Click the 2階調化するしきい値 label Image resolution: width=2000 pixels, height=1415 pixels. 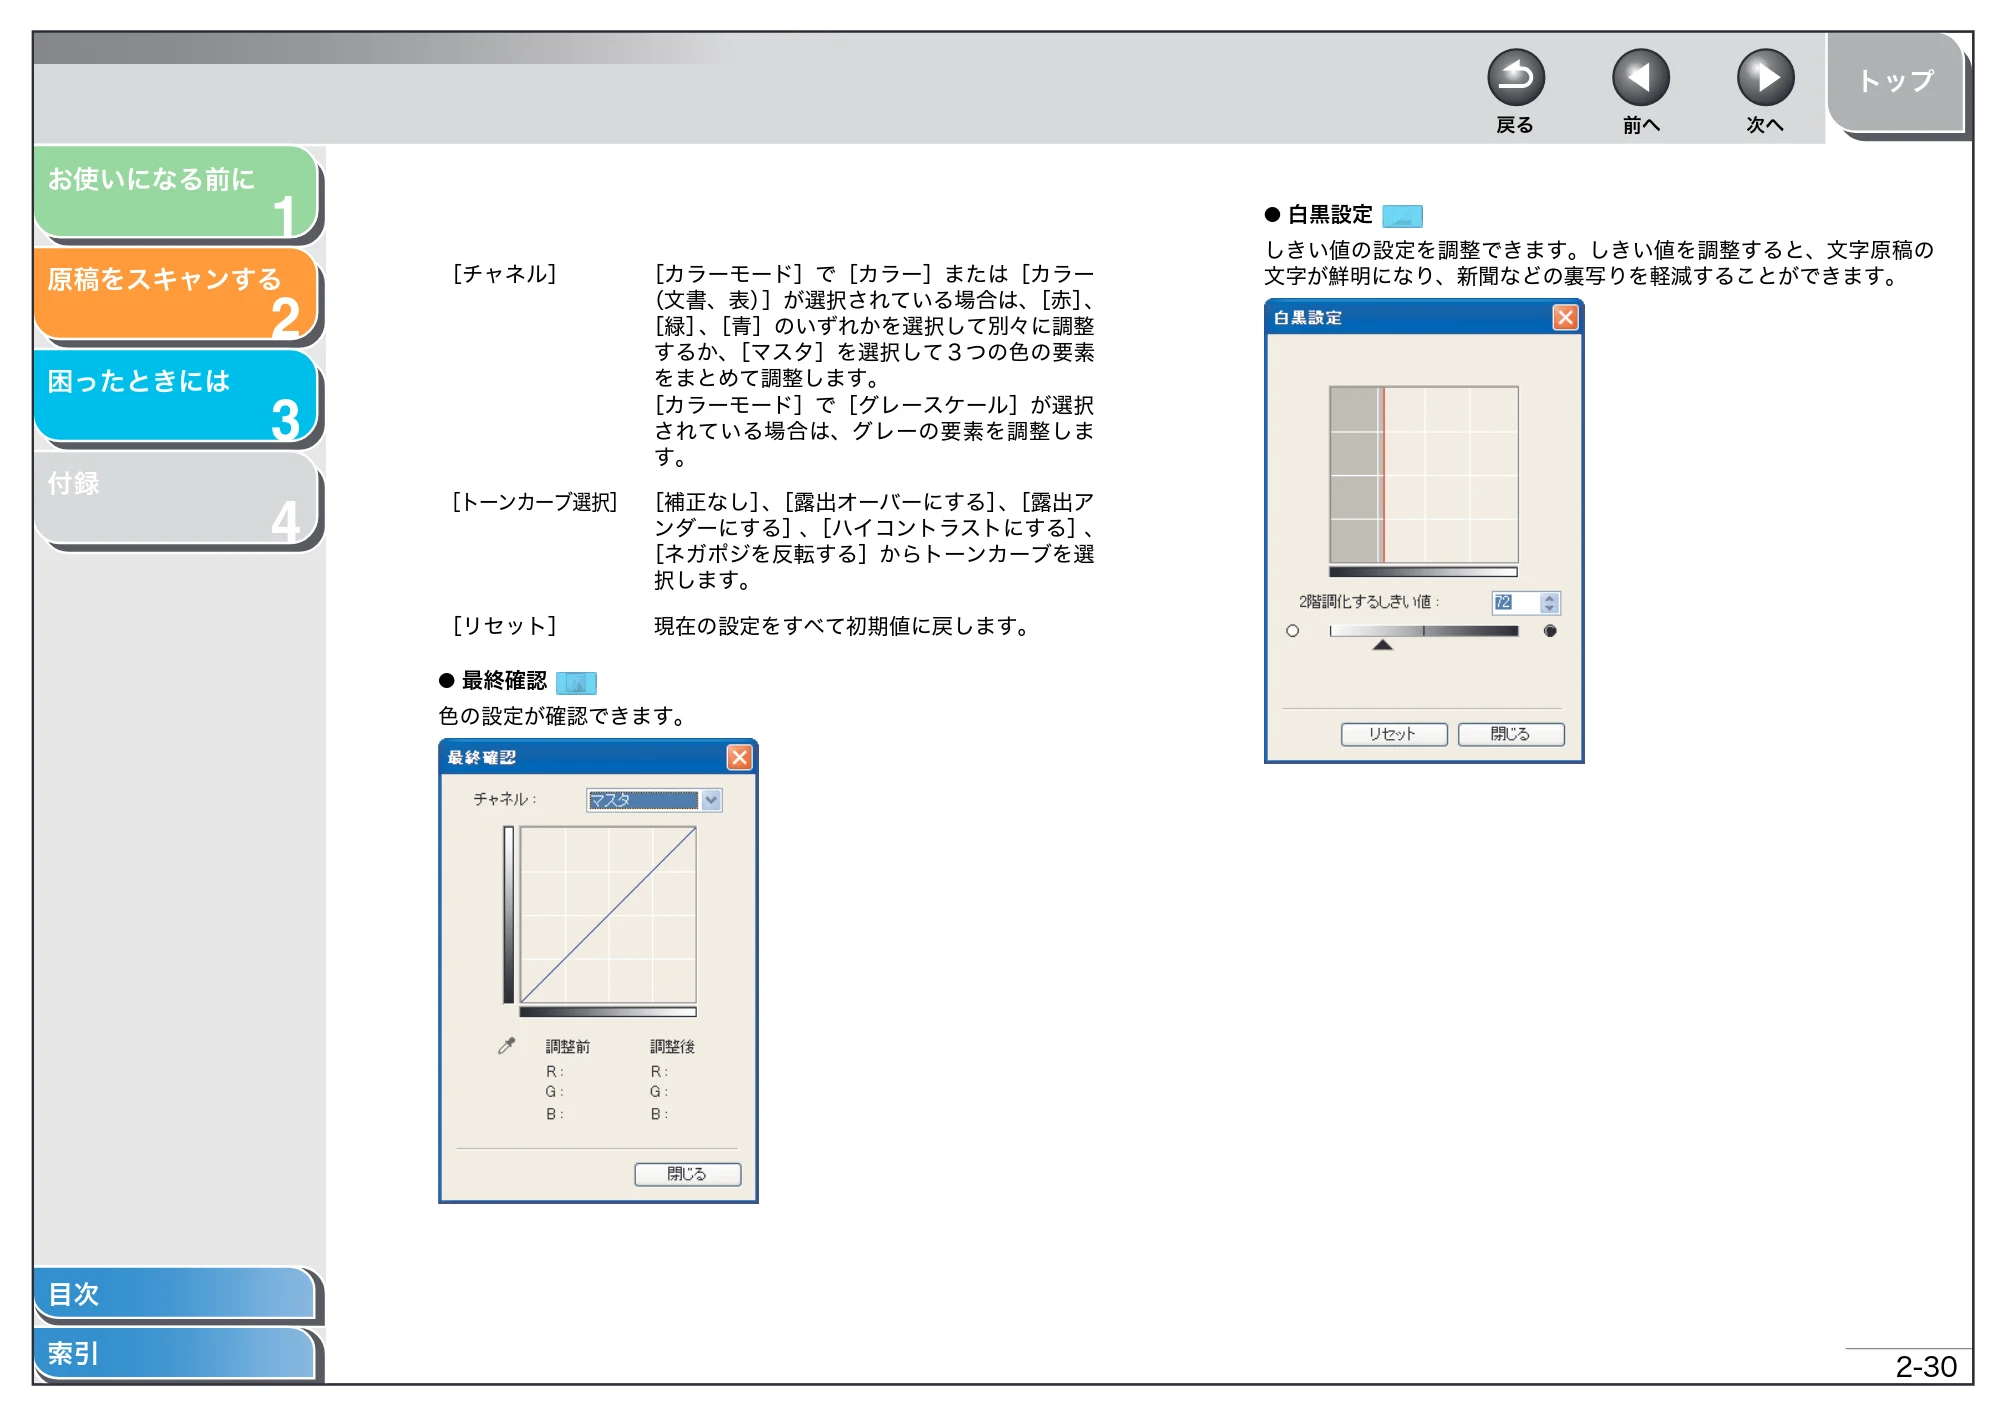[1368, 602]
